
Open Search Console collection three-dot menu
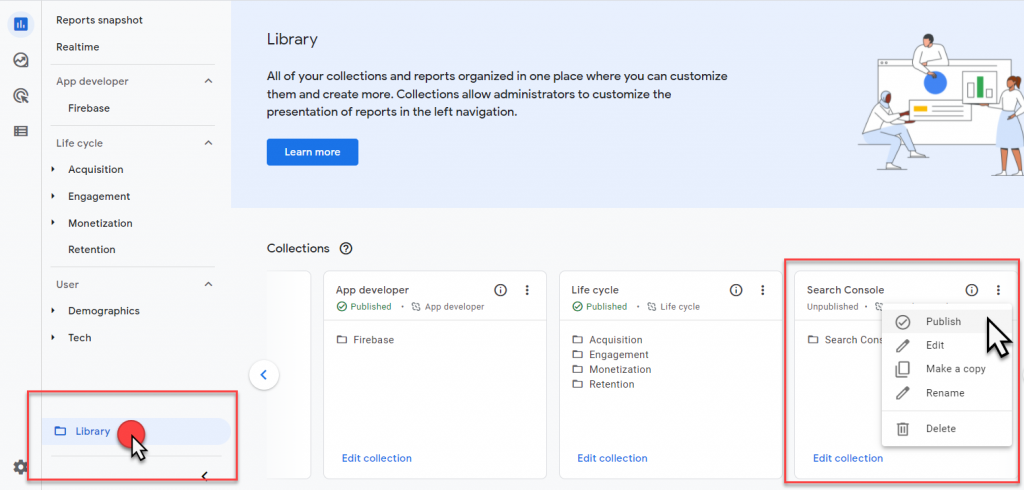[998, 290]
